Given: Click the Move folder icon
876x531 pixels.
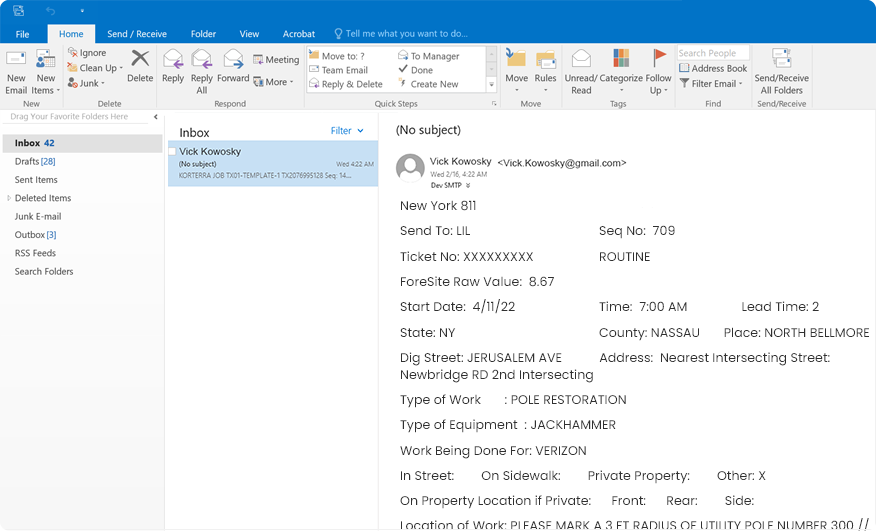Looking at the screenshot, I should [x=516, y=58].
